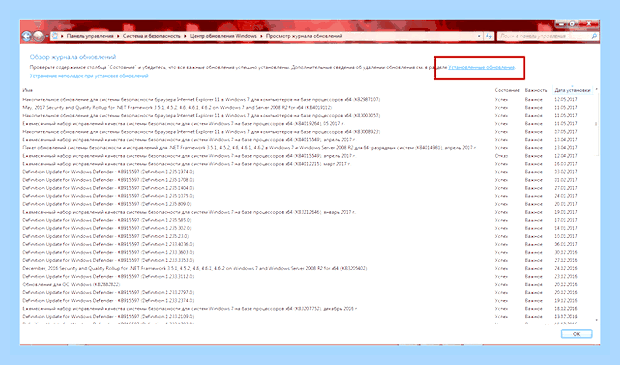Open the recent pages dropdown beside Forward
Viewport: 620px width, 365px height.
pyautogui.click(x=47, y=36)
